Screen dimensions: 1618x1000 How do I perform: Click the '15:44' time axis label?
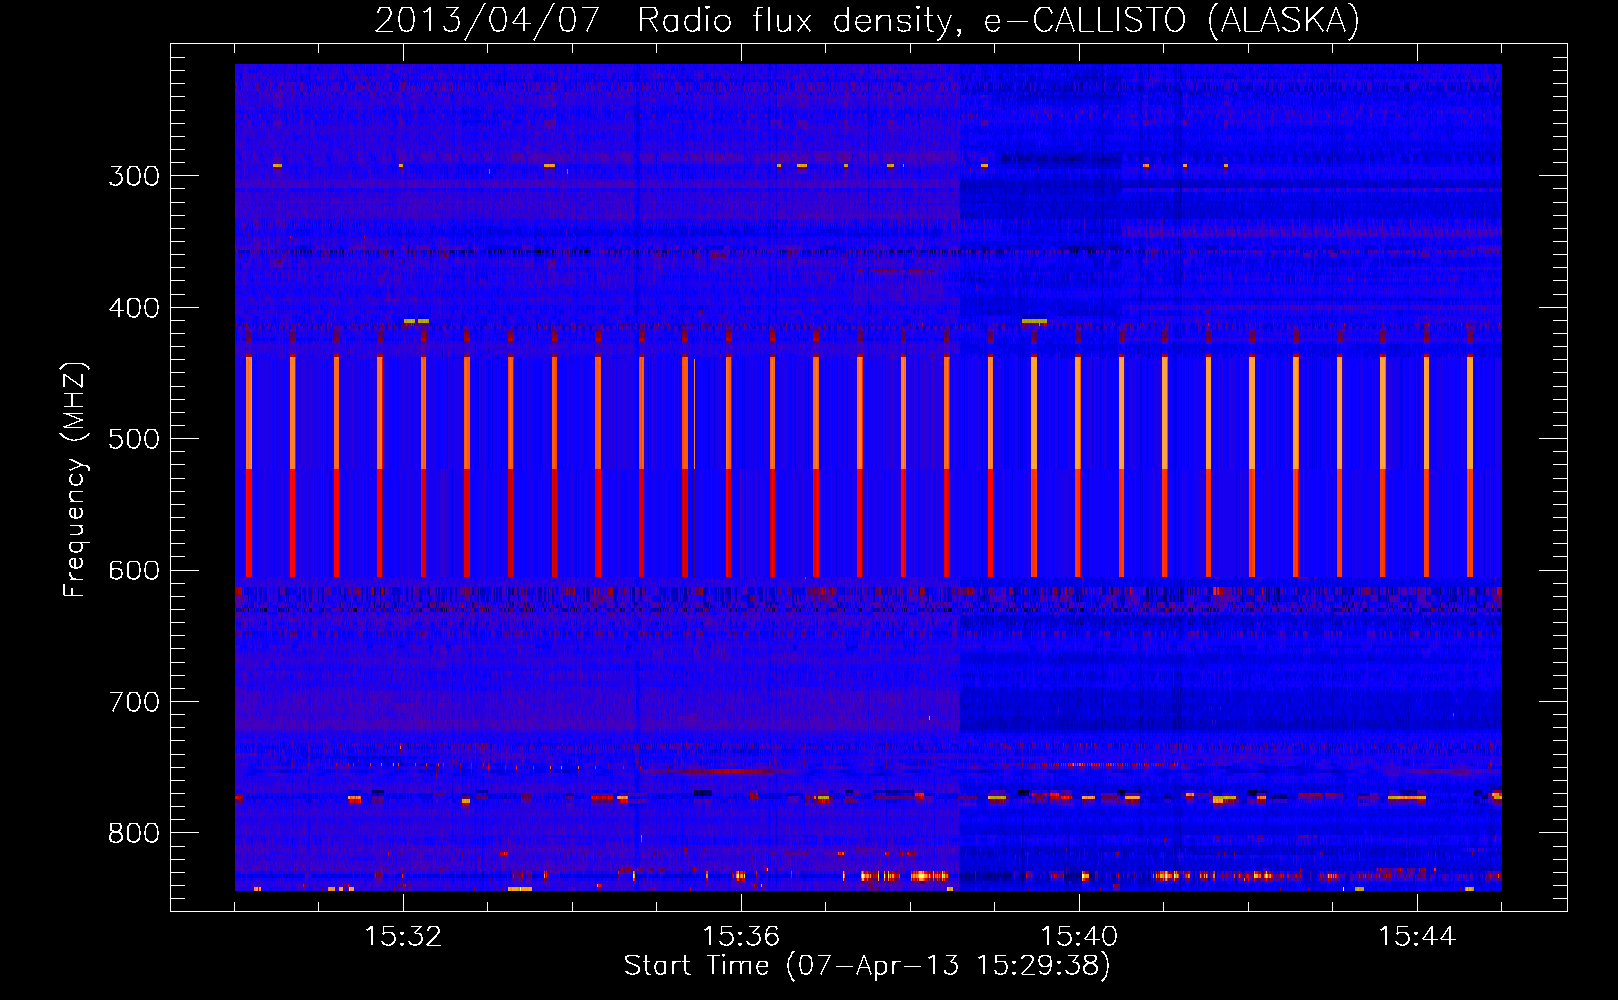[1417, 937]
